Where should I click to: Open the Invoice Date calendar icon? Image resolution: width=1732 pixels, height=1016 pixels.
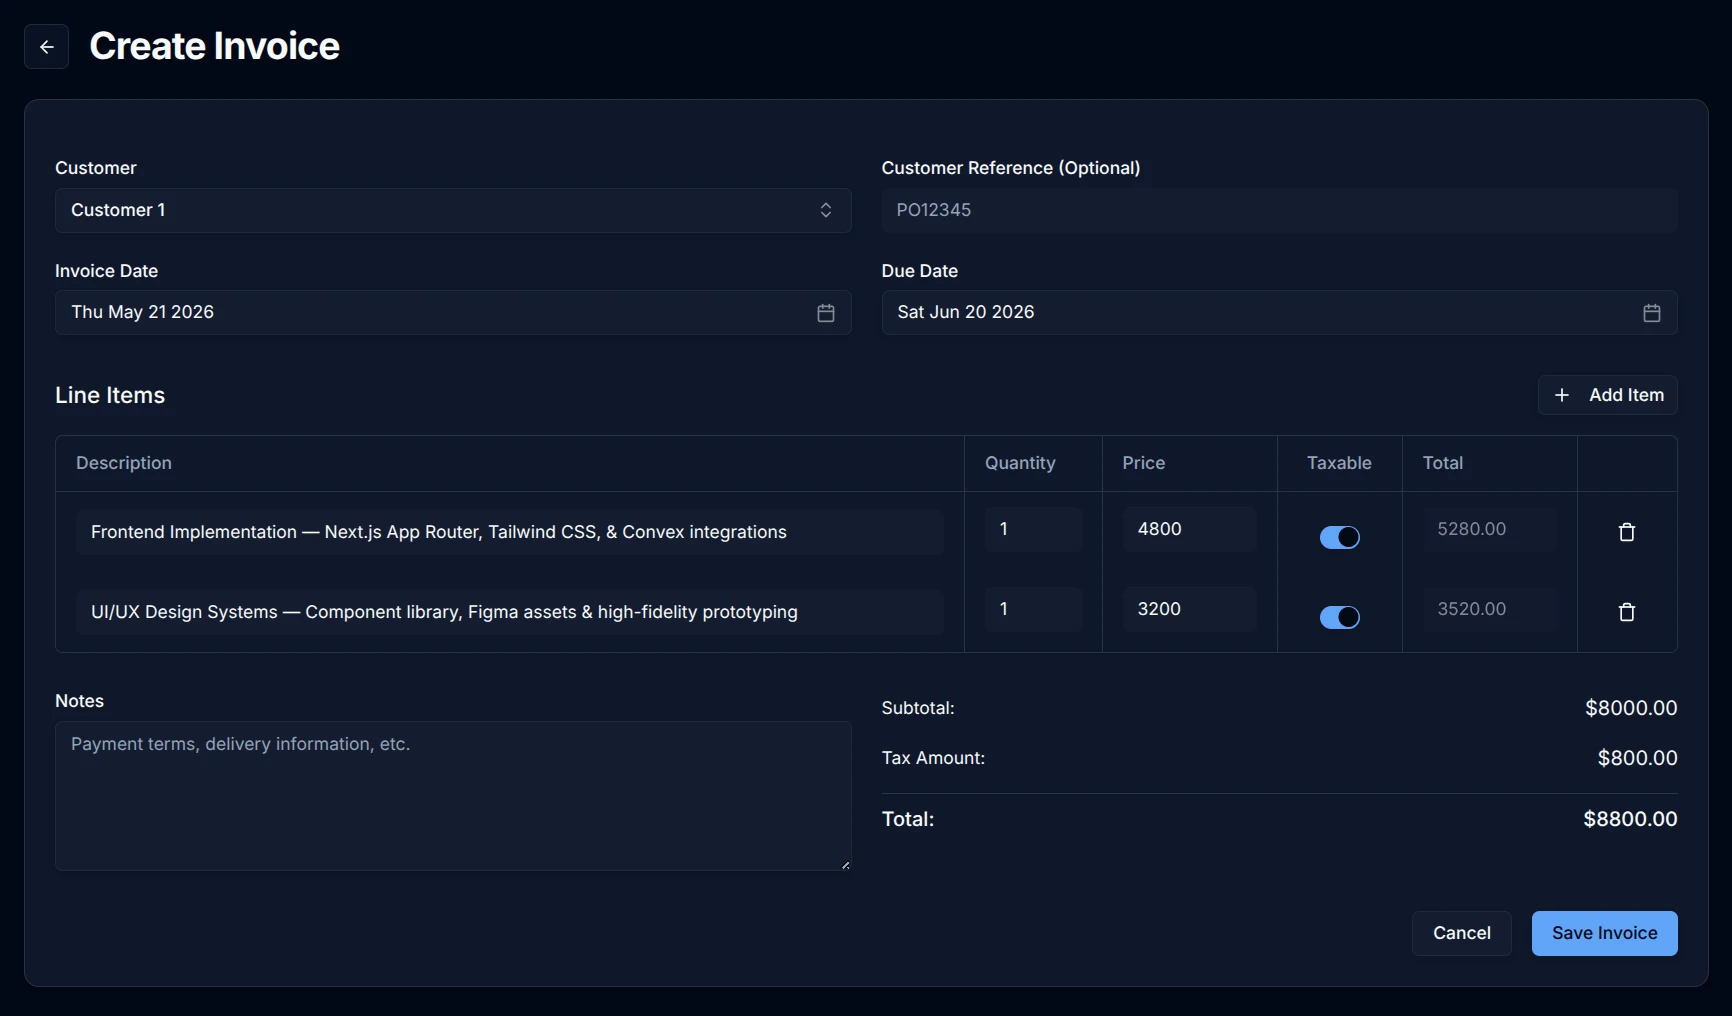coord(826,313)
